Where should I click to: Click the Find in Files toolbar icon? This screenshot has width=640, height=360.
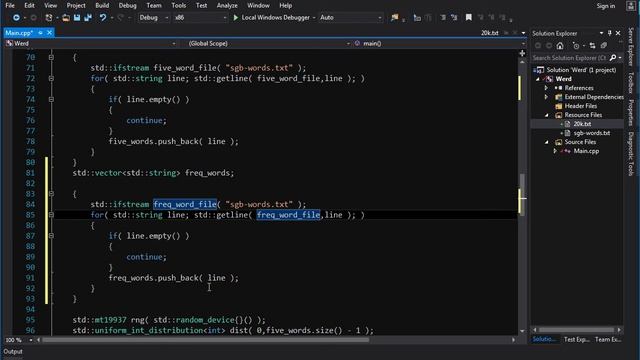(x=394, y=18)
